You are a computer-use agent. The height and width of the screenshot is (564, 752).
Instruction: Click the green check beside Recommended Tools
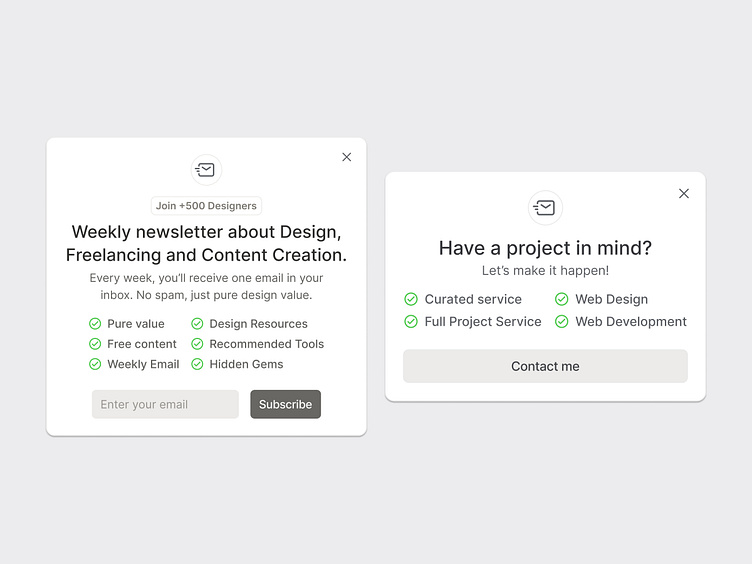pyautogui.click(x=197, y=344)
